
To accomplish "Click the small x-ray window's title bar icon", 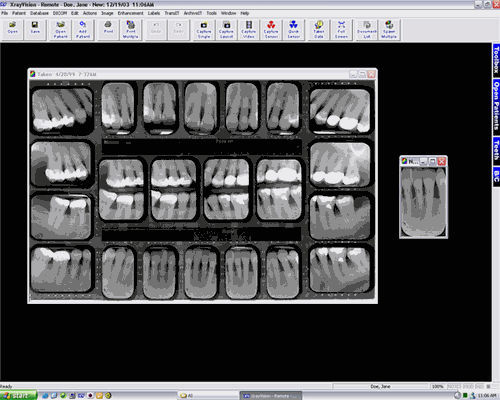I will click(404, 161).
